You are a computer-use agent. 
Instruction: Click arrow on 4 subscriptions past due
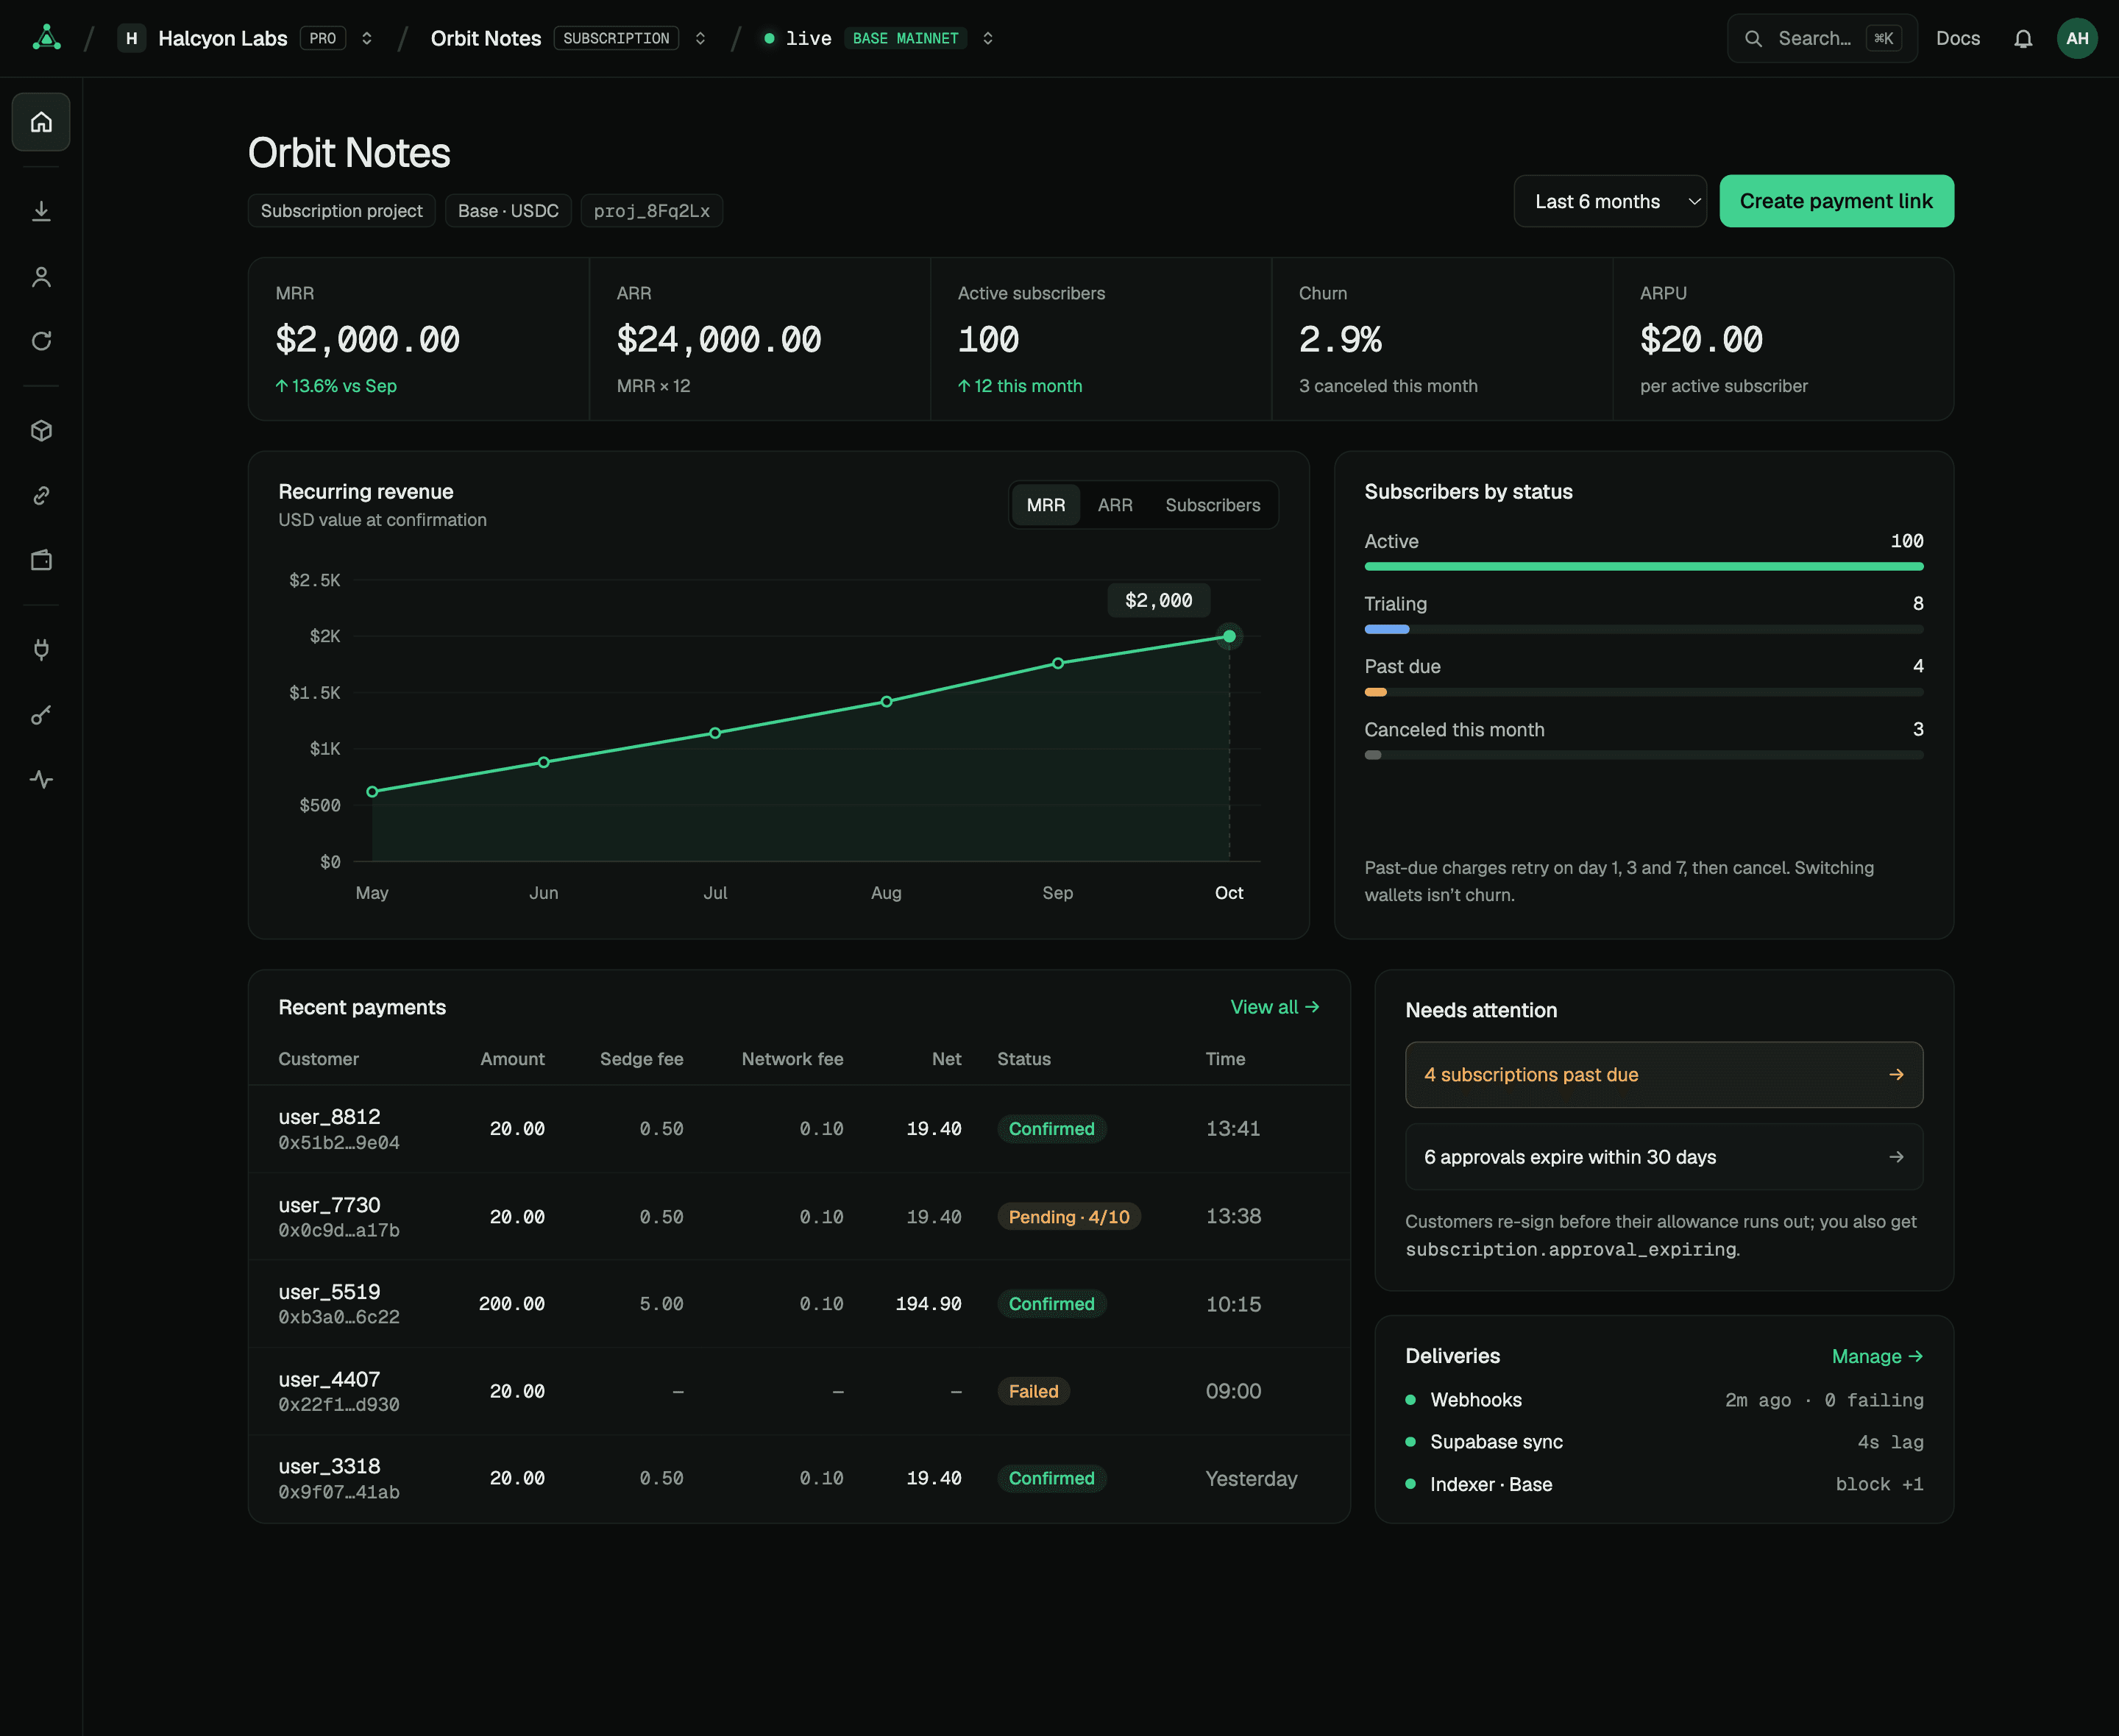[x=1896, y=1074]
